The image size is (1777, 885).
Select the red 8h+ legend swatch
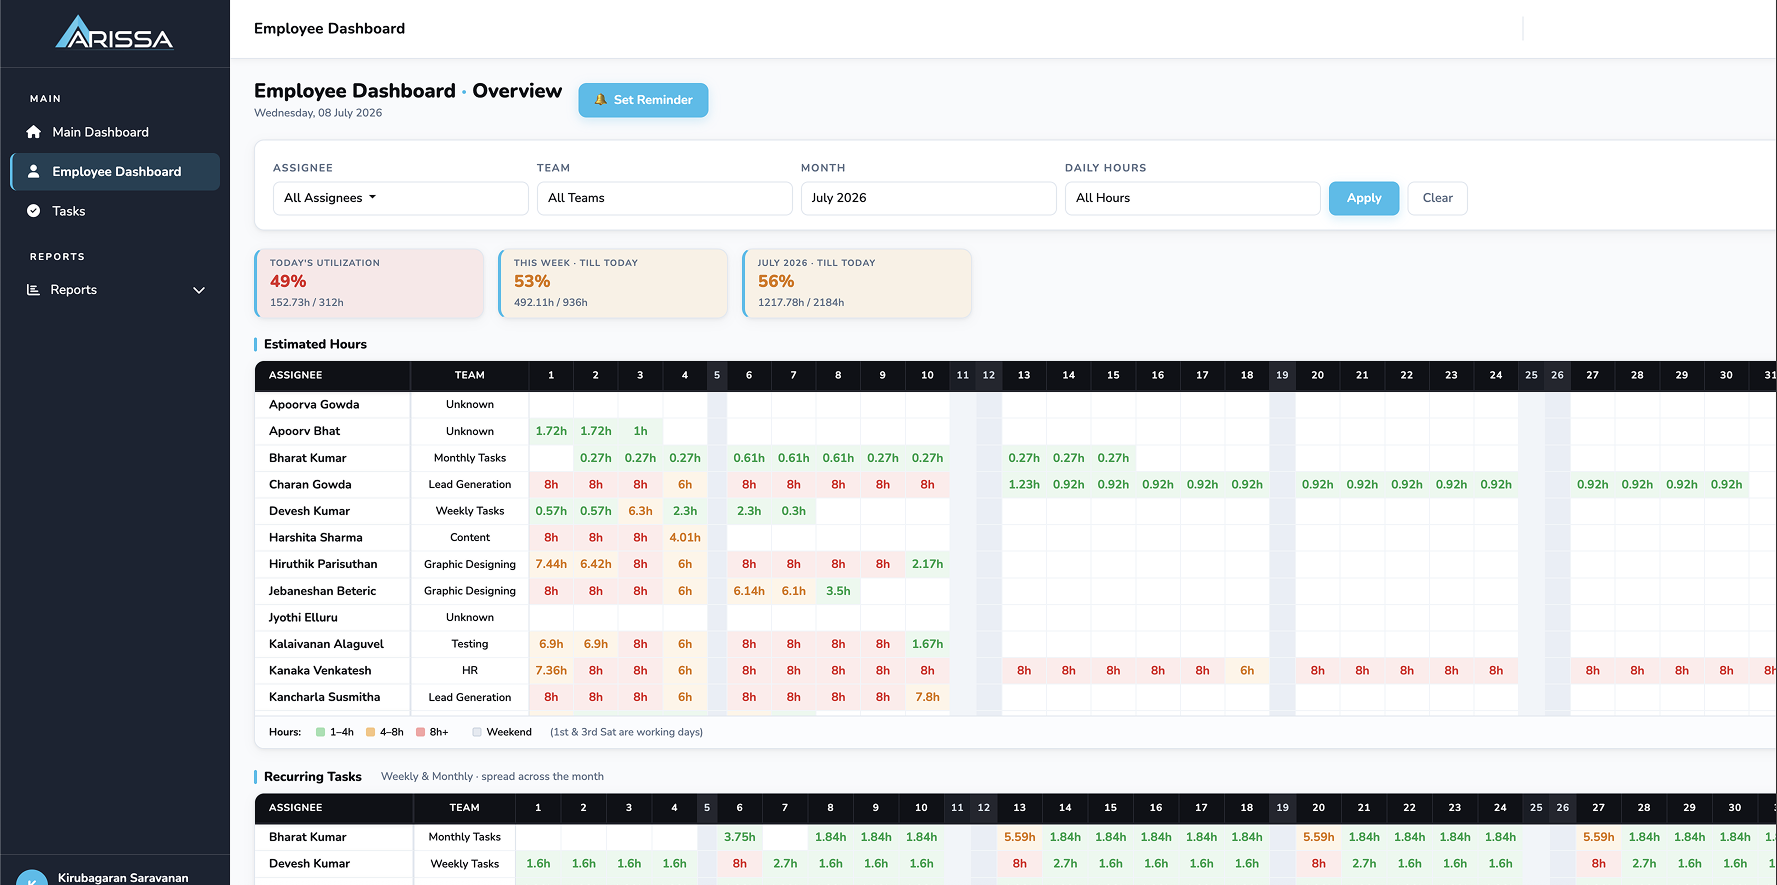(x=420, y=732)
